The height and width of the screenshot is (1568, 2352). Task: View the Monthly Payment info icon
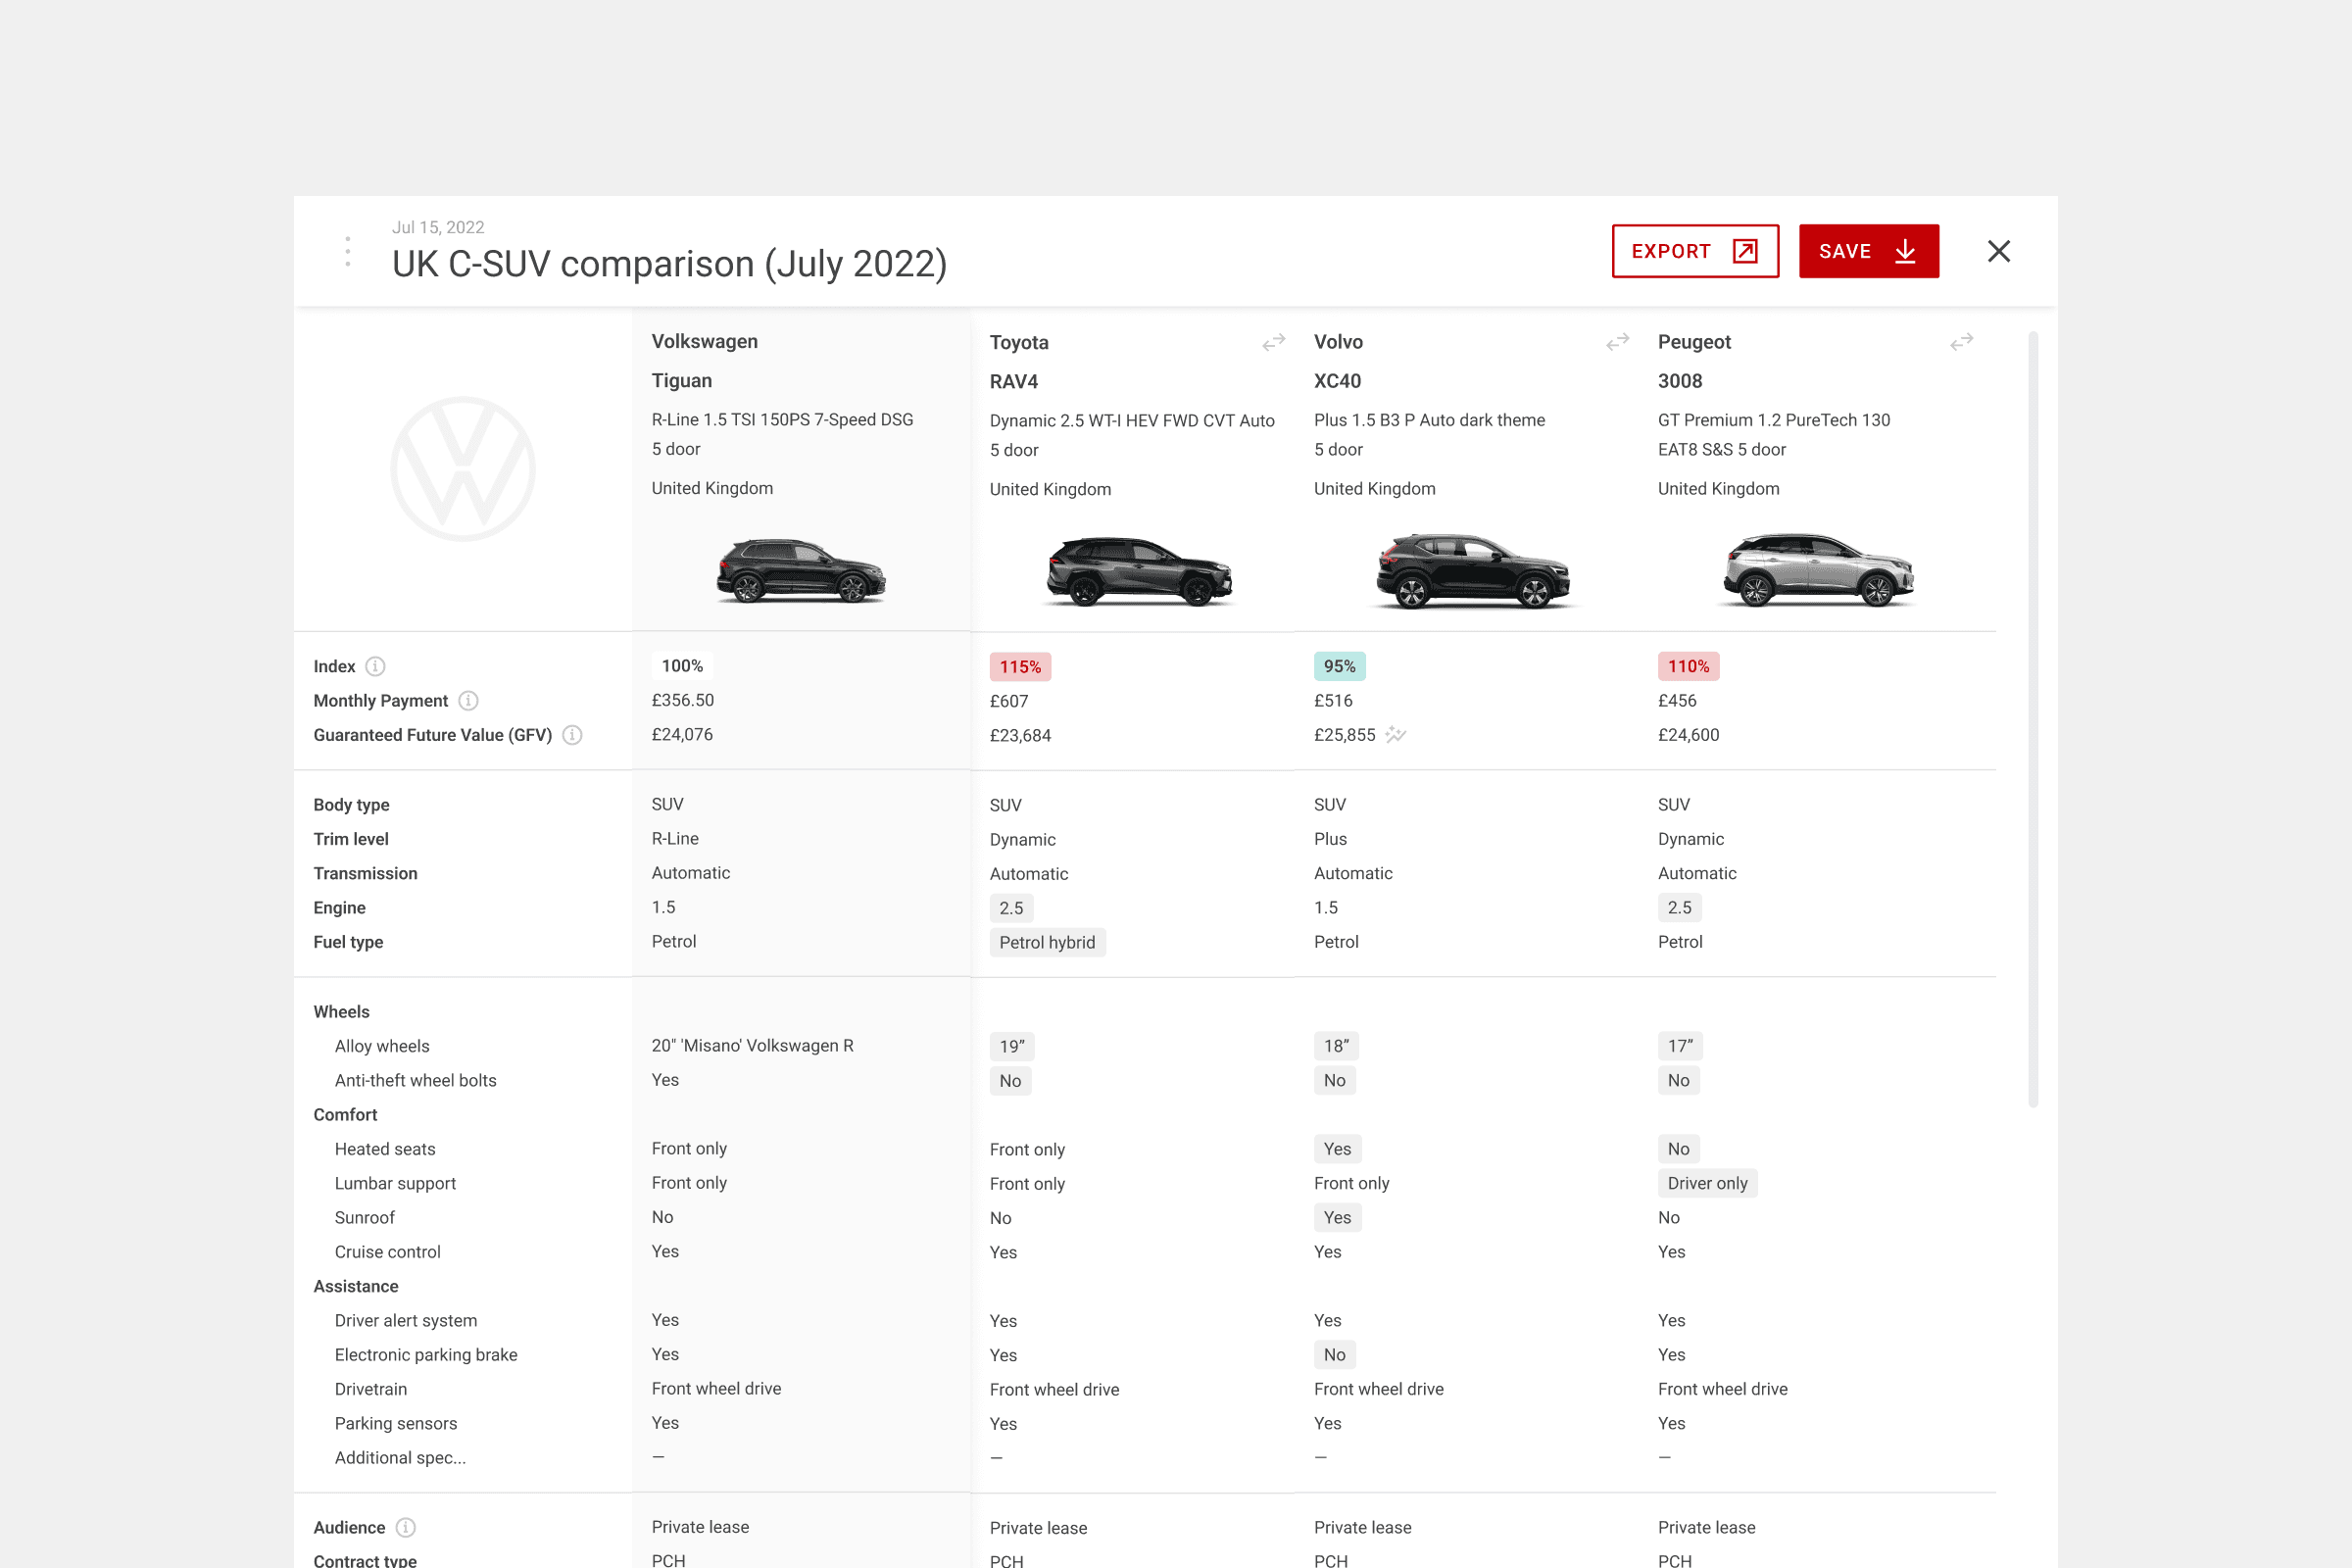468,700
